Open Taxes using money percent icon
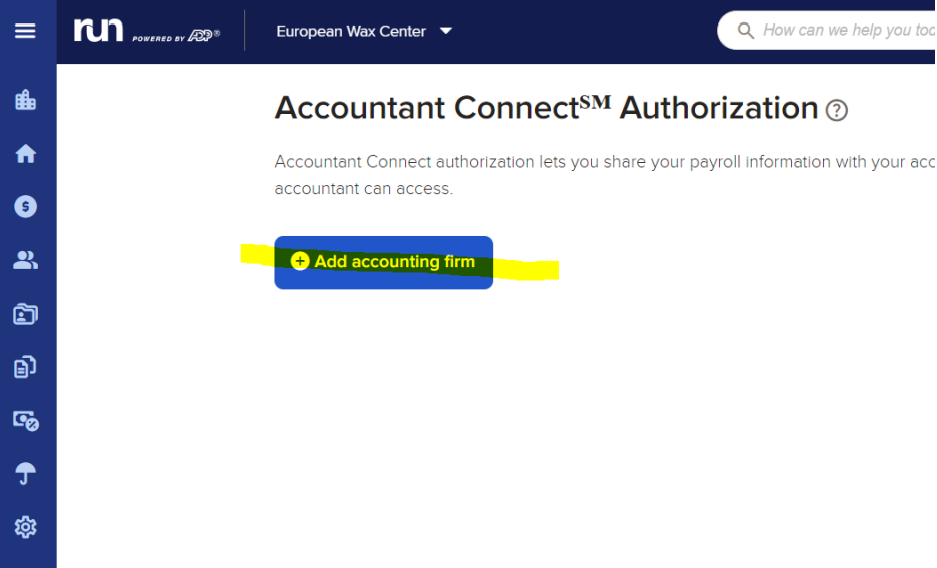 [25, 420]
